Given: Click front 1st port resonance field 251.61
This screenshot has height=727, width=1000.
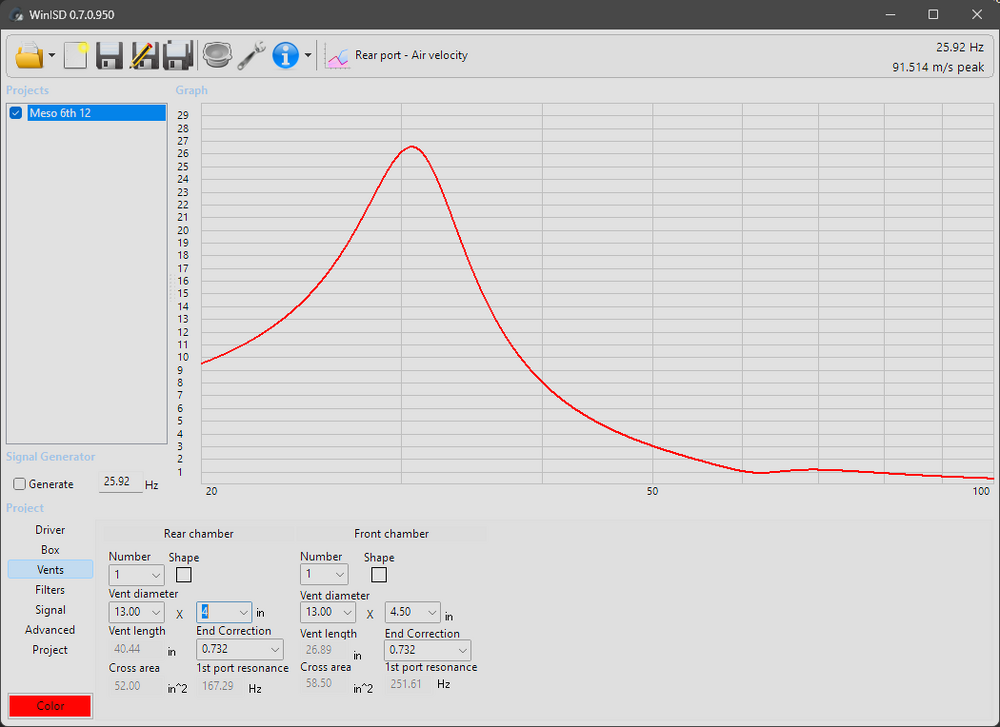Looking at the screenshot, I should pyautogui.click(x=409, y=684).
